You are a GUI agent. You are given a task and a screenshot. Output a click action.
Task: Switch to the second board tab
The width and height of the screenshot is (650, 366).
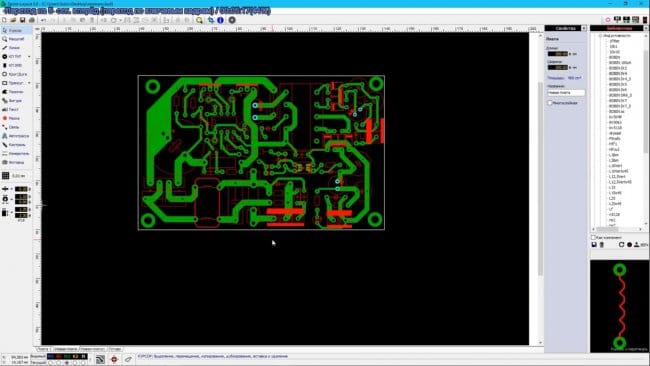pyautogui.click(x=65, y=349)
